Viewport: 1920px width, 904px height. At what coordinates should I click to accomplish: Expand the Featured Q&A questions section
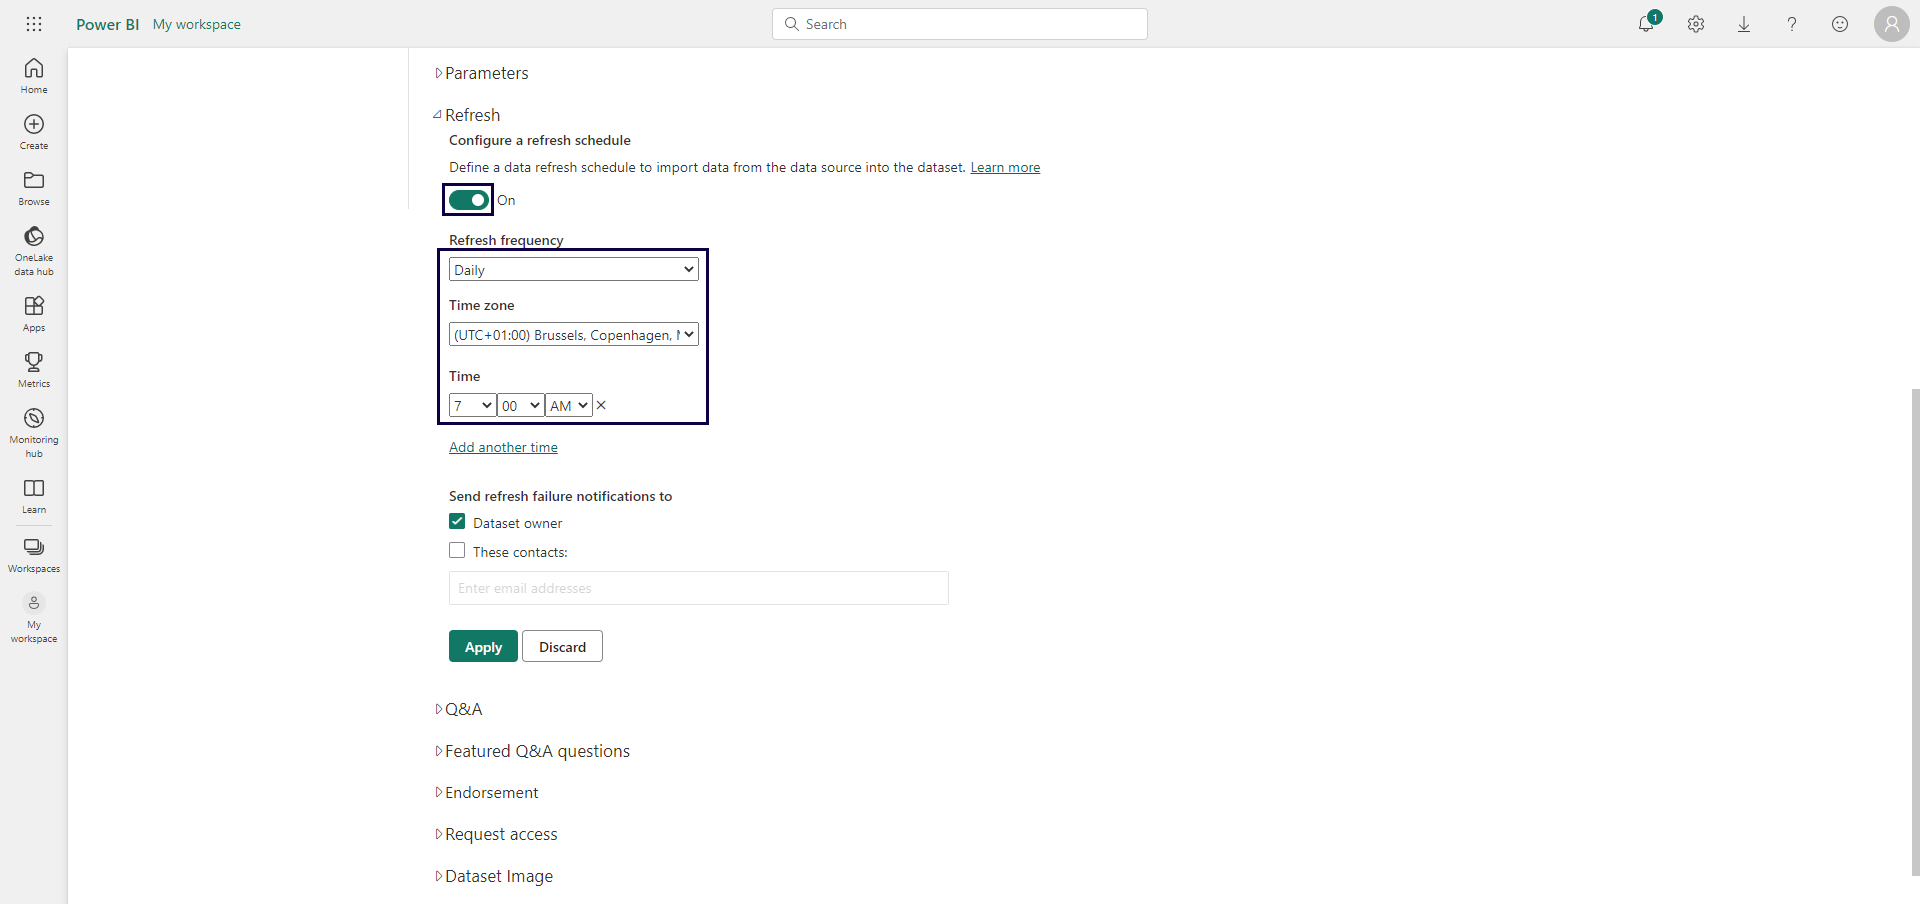pyautogui.click(x=536, y=751)
